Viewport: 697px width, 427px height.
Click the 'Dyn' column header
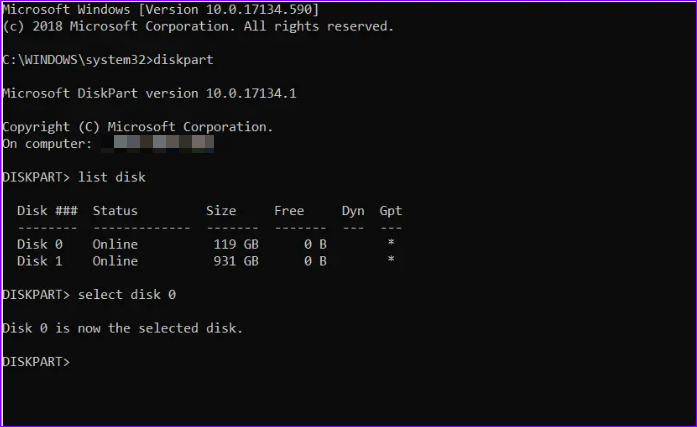pyautogui.click(x=353, y=211)
